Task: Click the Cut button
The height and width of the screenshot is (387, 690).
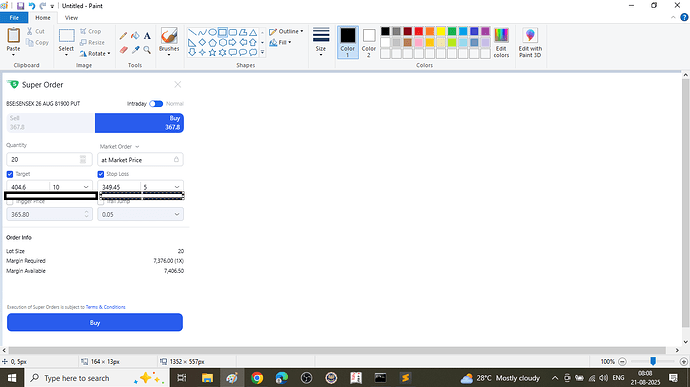Action: tap(36, 31)
